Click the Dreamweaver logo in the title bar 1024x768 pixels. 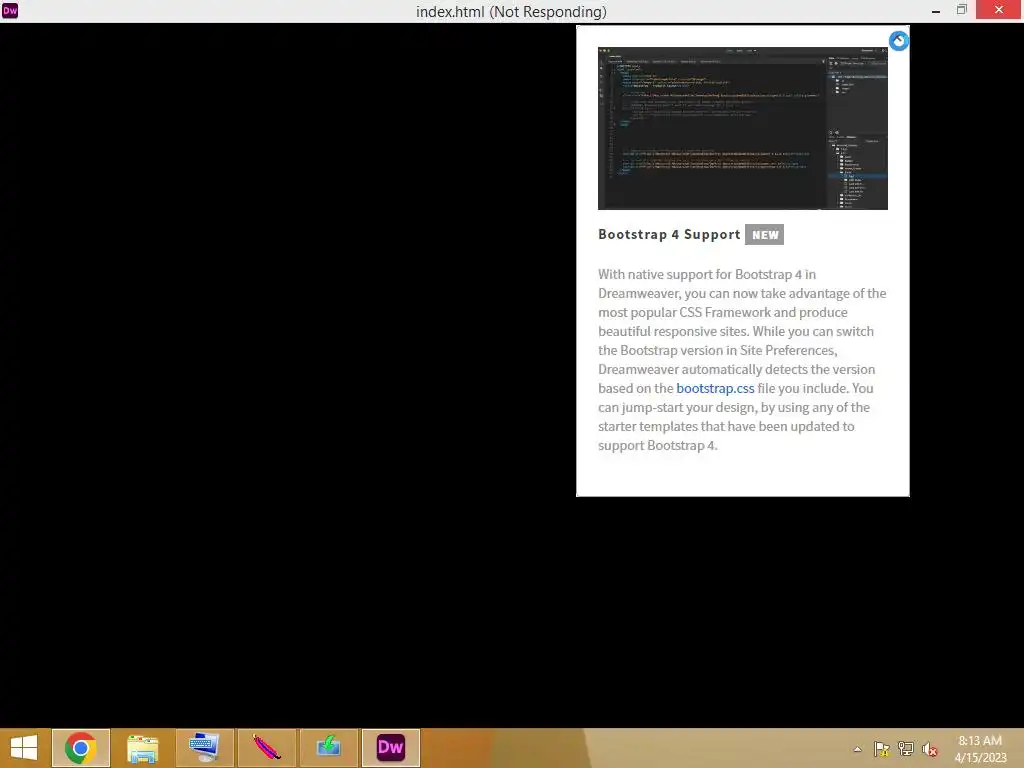coord(10,10)
